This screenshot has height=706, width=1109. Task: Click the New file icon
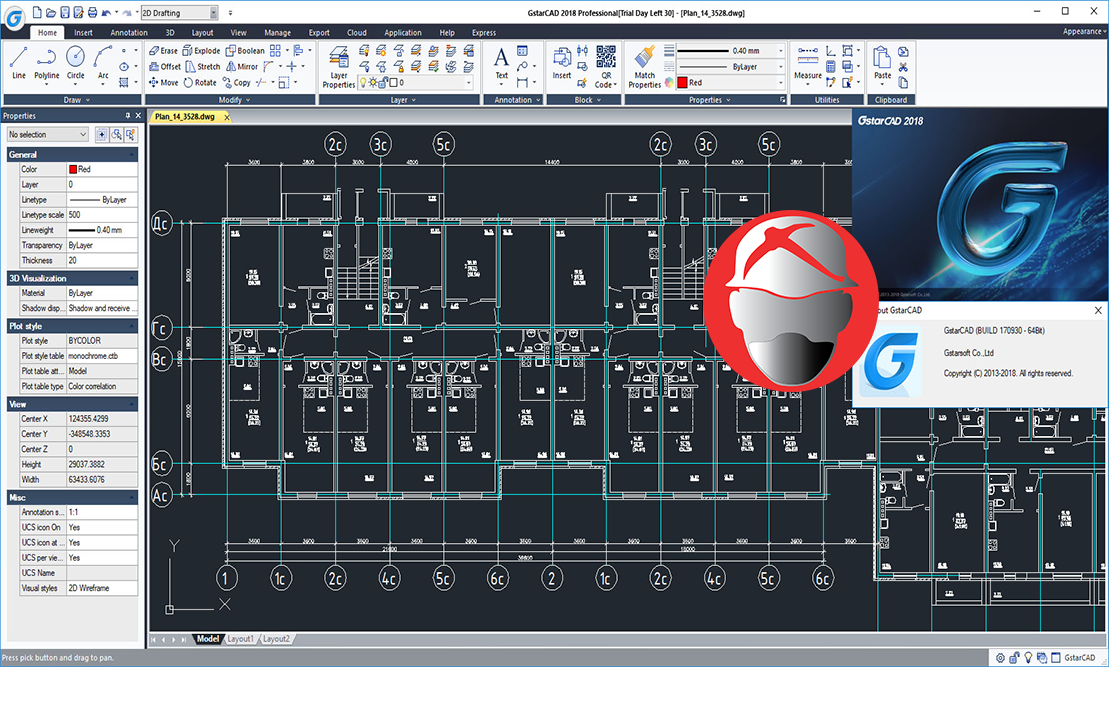[37, 13]
